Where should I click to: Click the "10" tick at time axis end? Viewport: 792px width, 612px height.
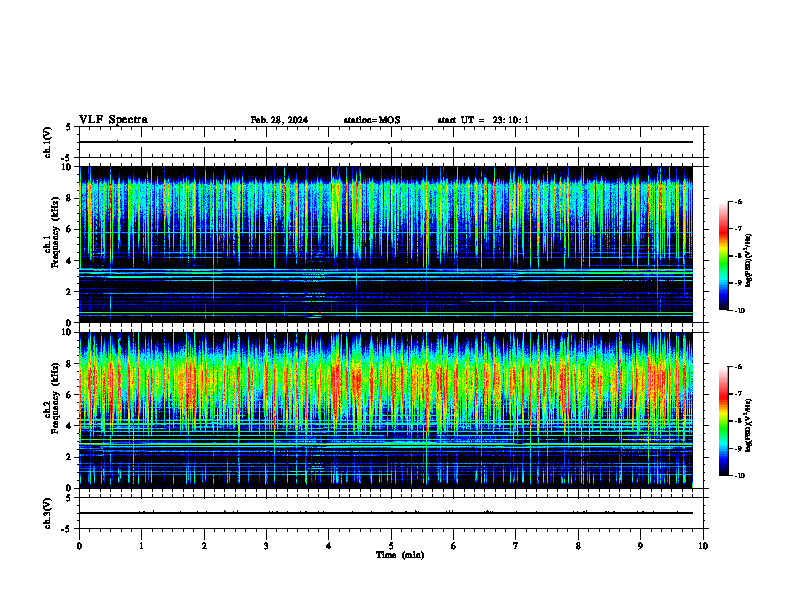[x=703, y=546]
